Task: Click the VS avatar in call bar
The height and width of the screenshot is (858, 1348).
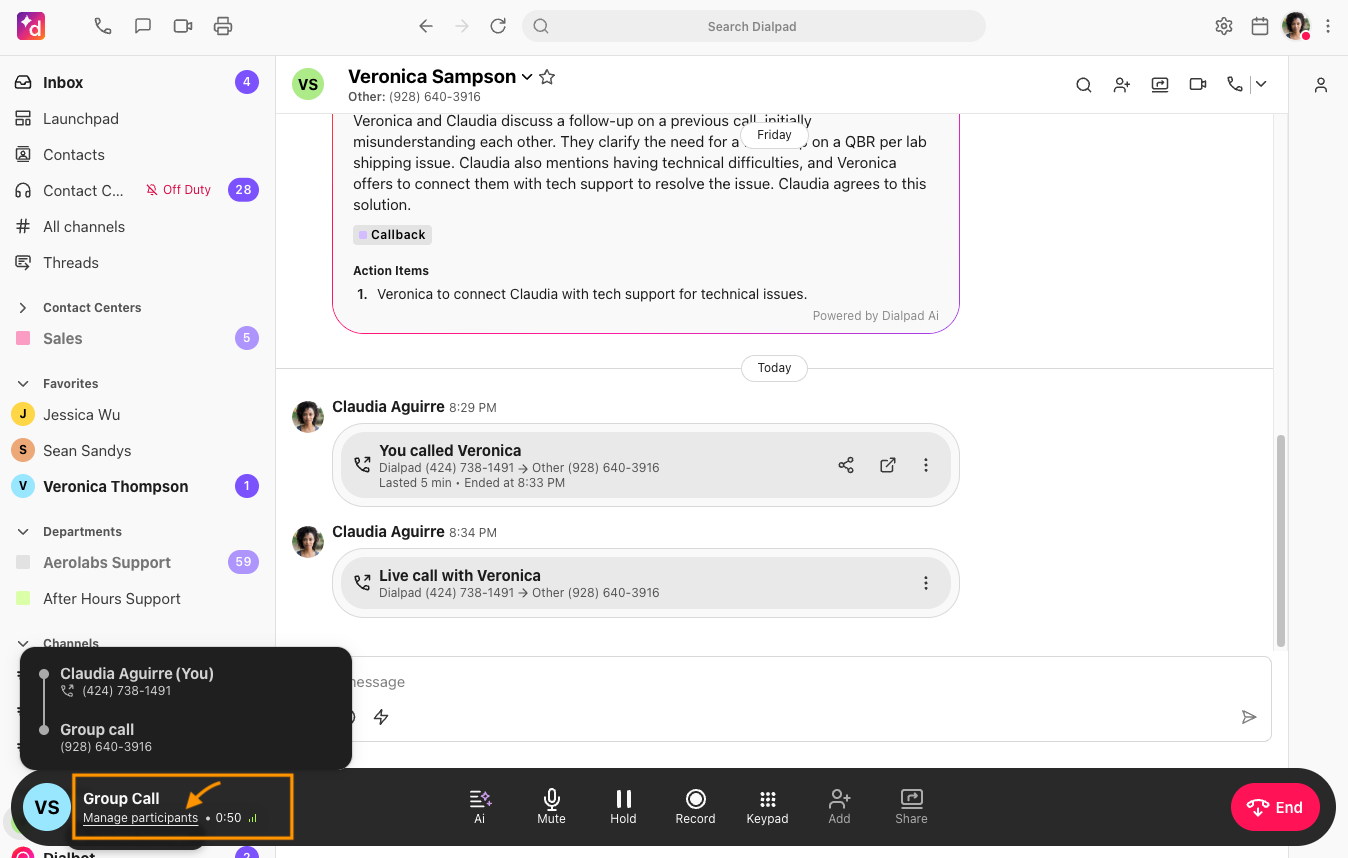Action: click(47, 807)
